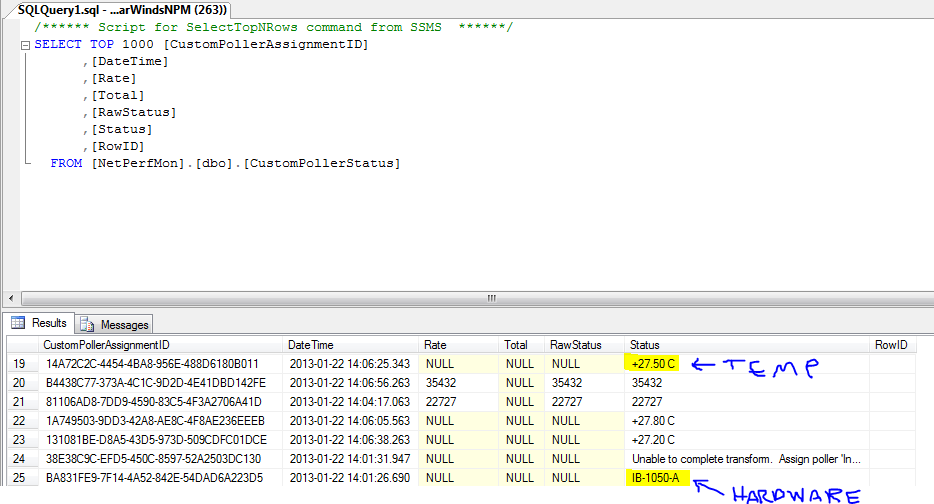Select the CustomPollerAssignmentID column header
The height and width of the screenshot is (504, 934).
(160, 345)
